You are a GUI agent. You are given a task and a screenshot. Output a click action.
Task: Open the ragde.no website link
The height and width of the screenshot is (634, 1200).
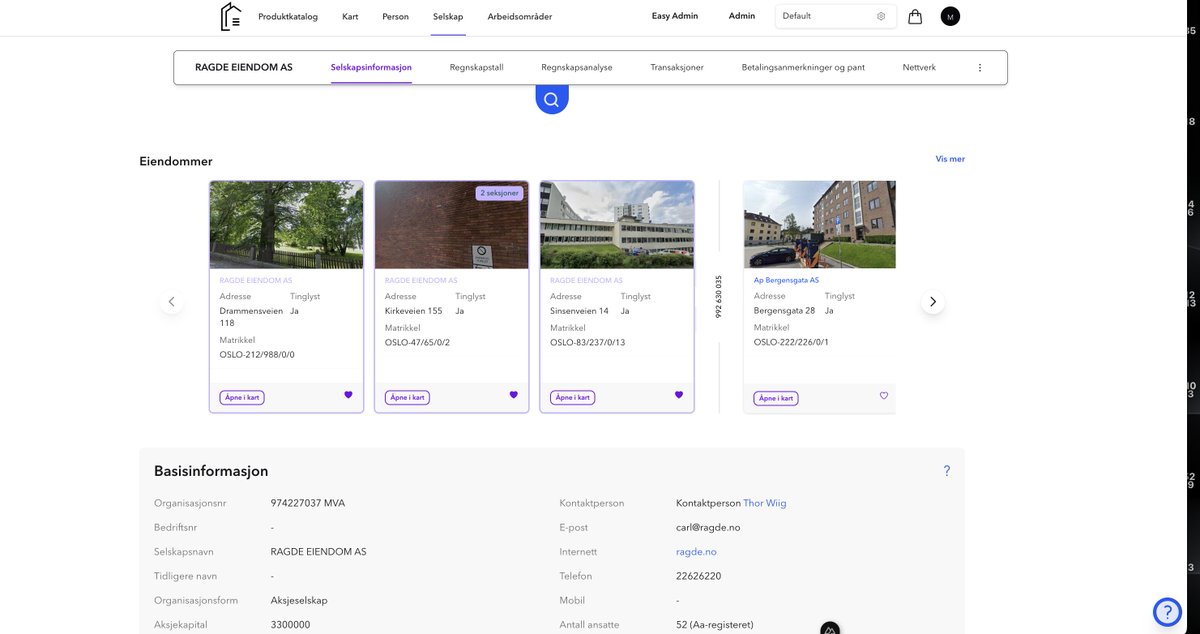pos(696,552)
